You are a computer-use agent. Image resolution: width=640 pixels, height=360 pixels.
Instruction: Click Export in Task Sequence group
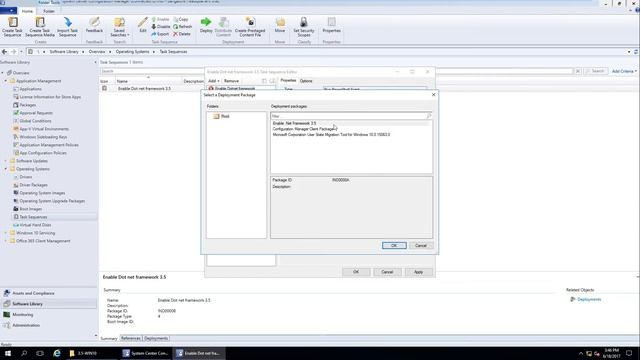160,34
